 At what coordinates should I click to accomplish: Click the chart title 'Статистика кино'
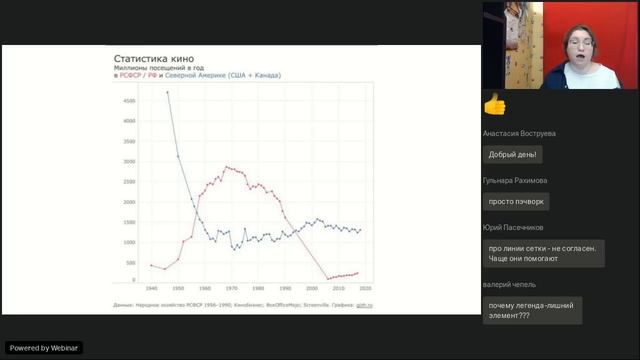click(154, 58)
